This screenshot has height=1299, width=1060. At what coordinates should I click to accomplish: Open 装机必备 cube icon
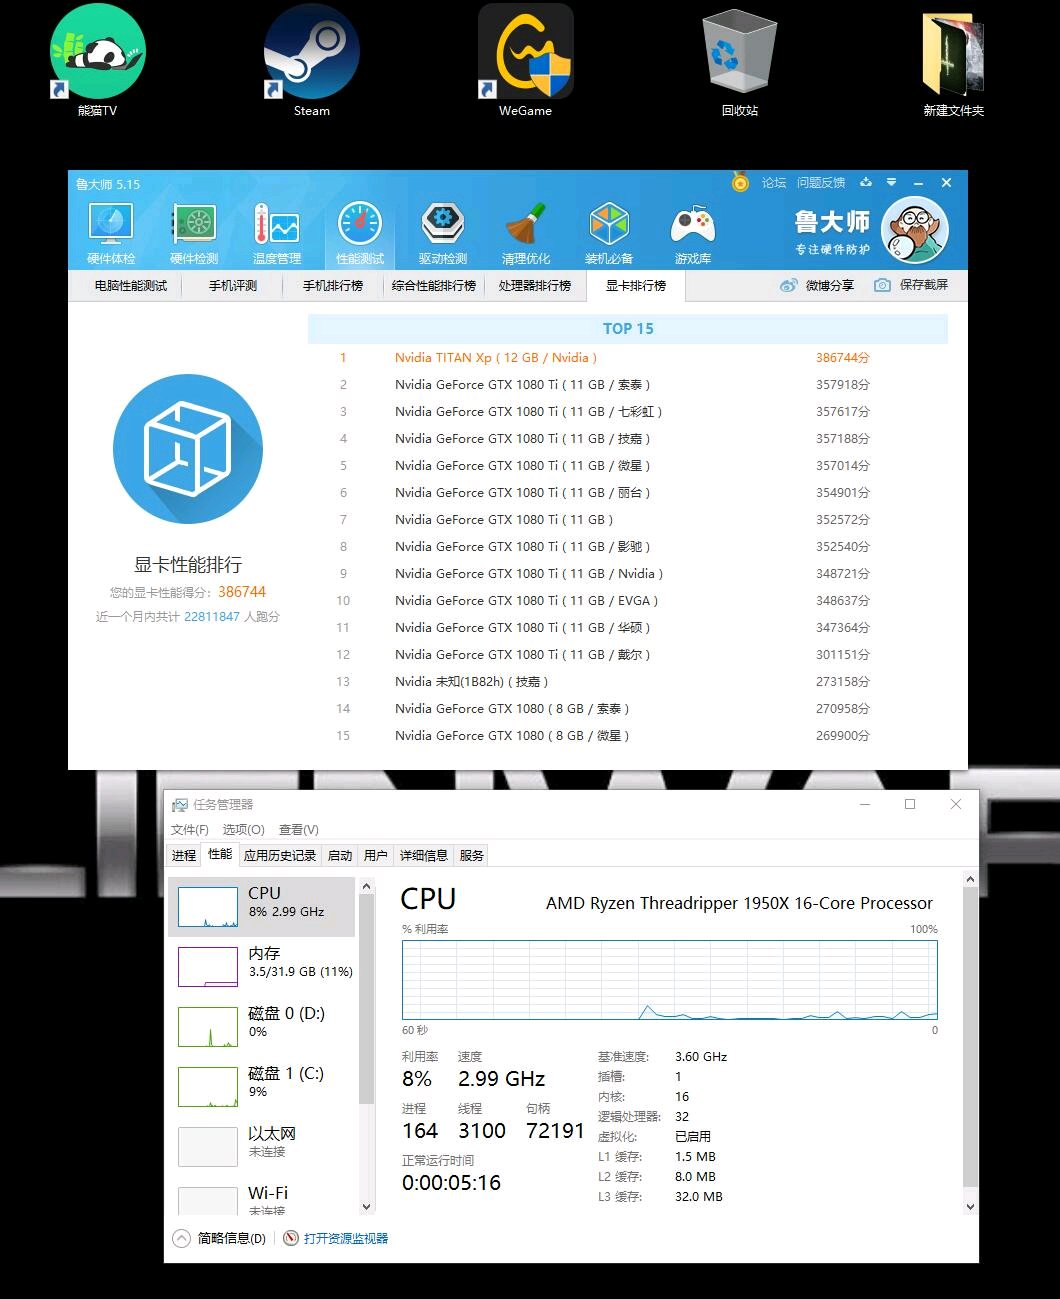[x=609, y=232]
